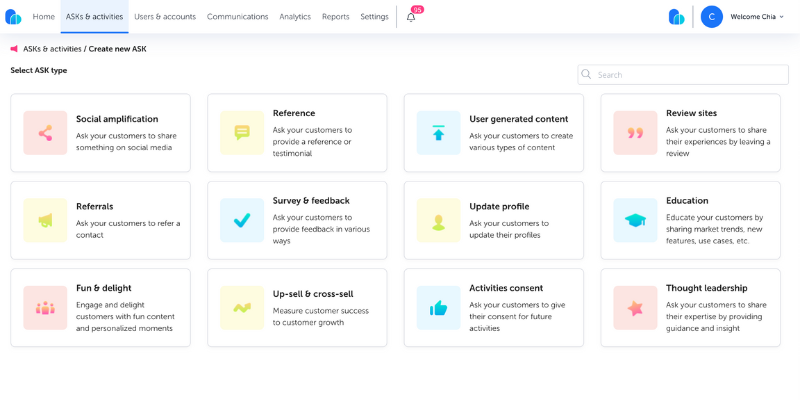Click the User generated content upload icon

(x=438, y=133)
